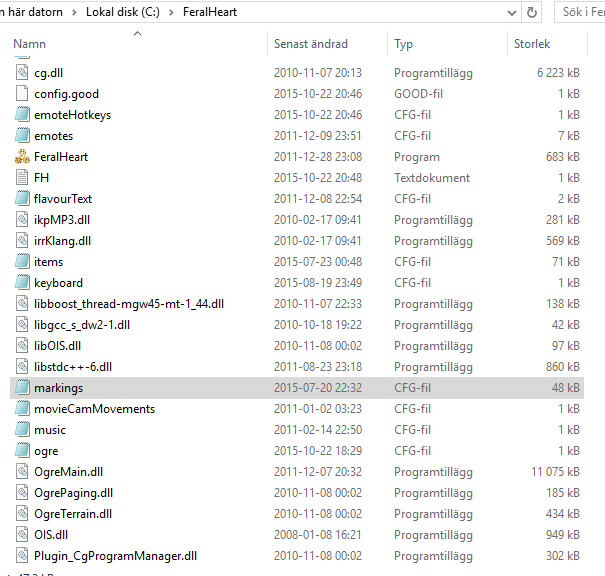Click the ogre CFG file icon
This screenshot has width=605, height=576.
(22, 451)
